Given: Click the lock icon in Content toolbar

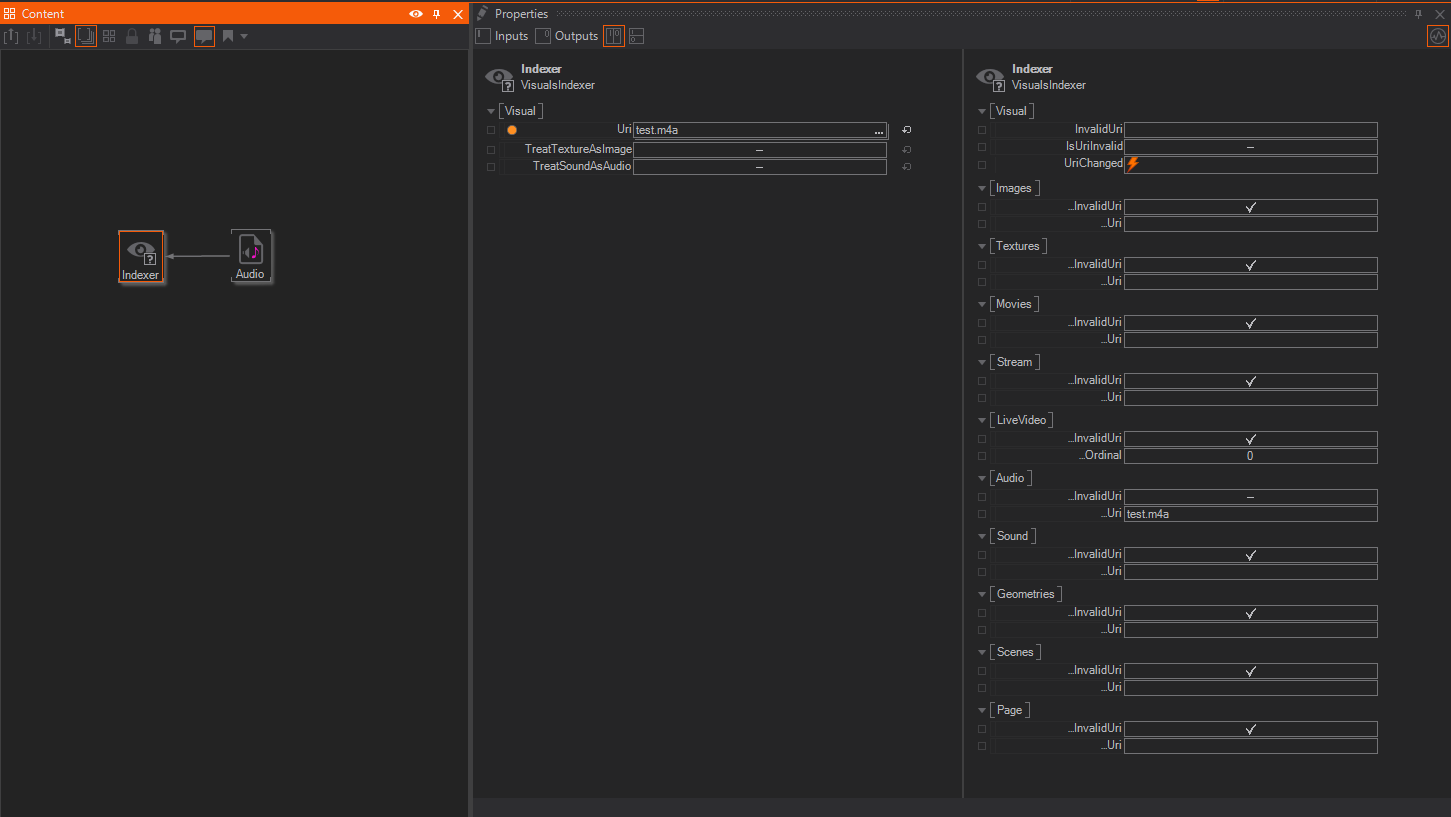Looking at the screenshot, I should 132,36.
